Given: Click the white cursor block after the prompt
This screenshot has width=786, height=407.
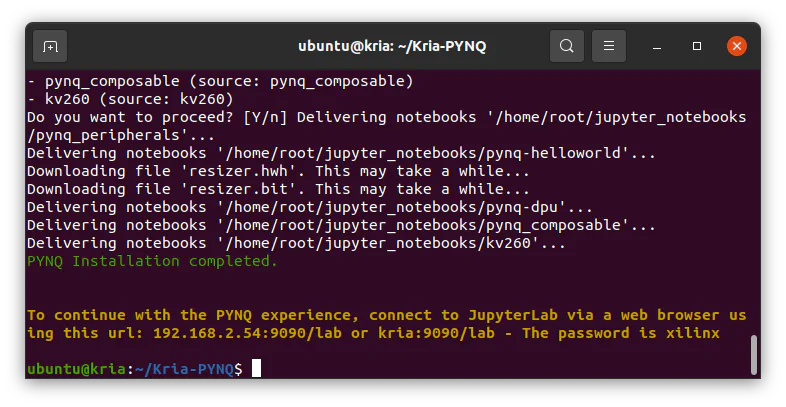Looking at the screenshot, I should coord(256,369).
